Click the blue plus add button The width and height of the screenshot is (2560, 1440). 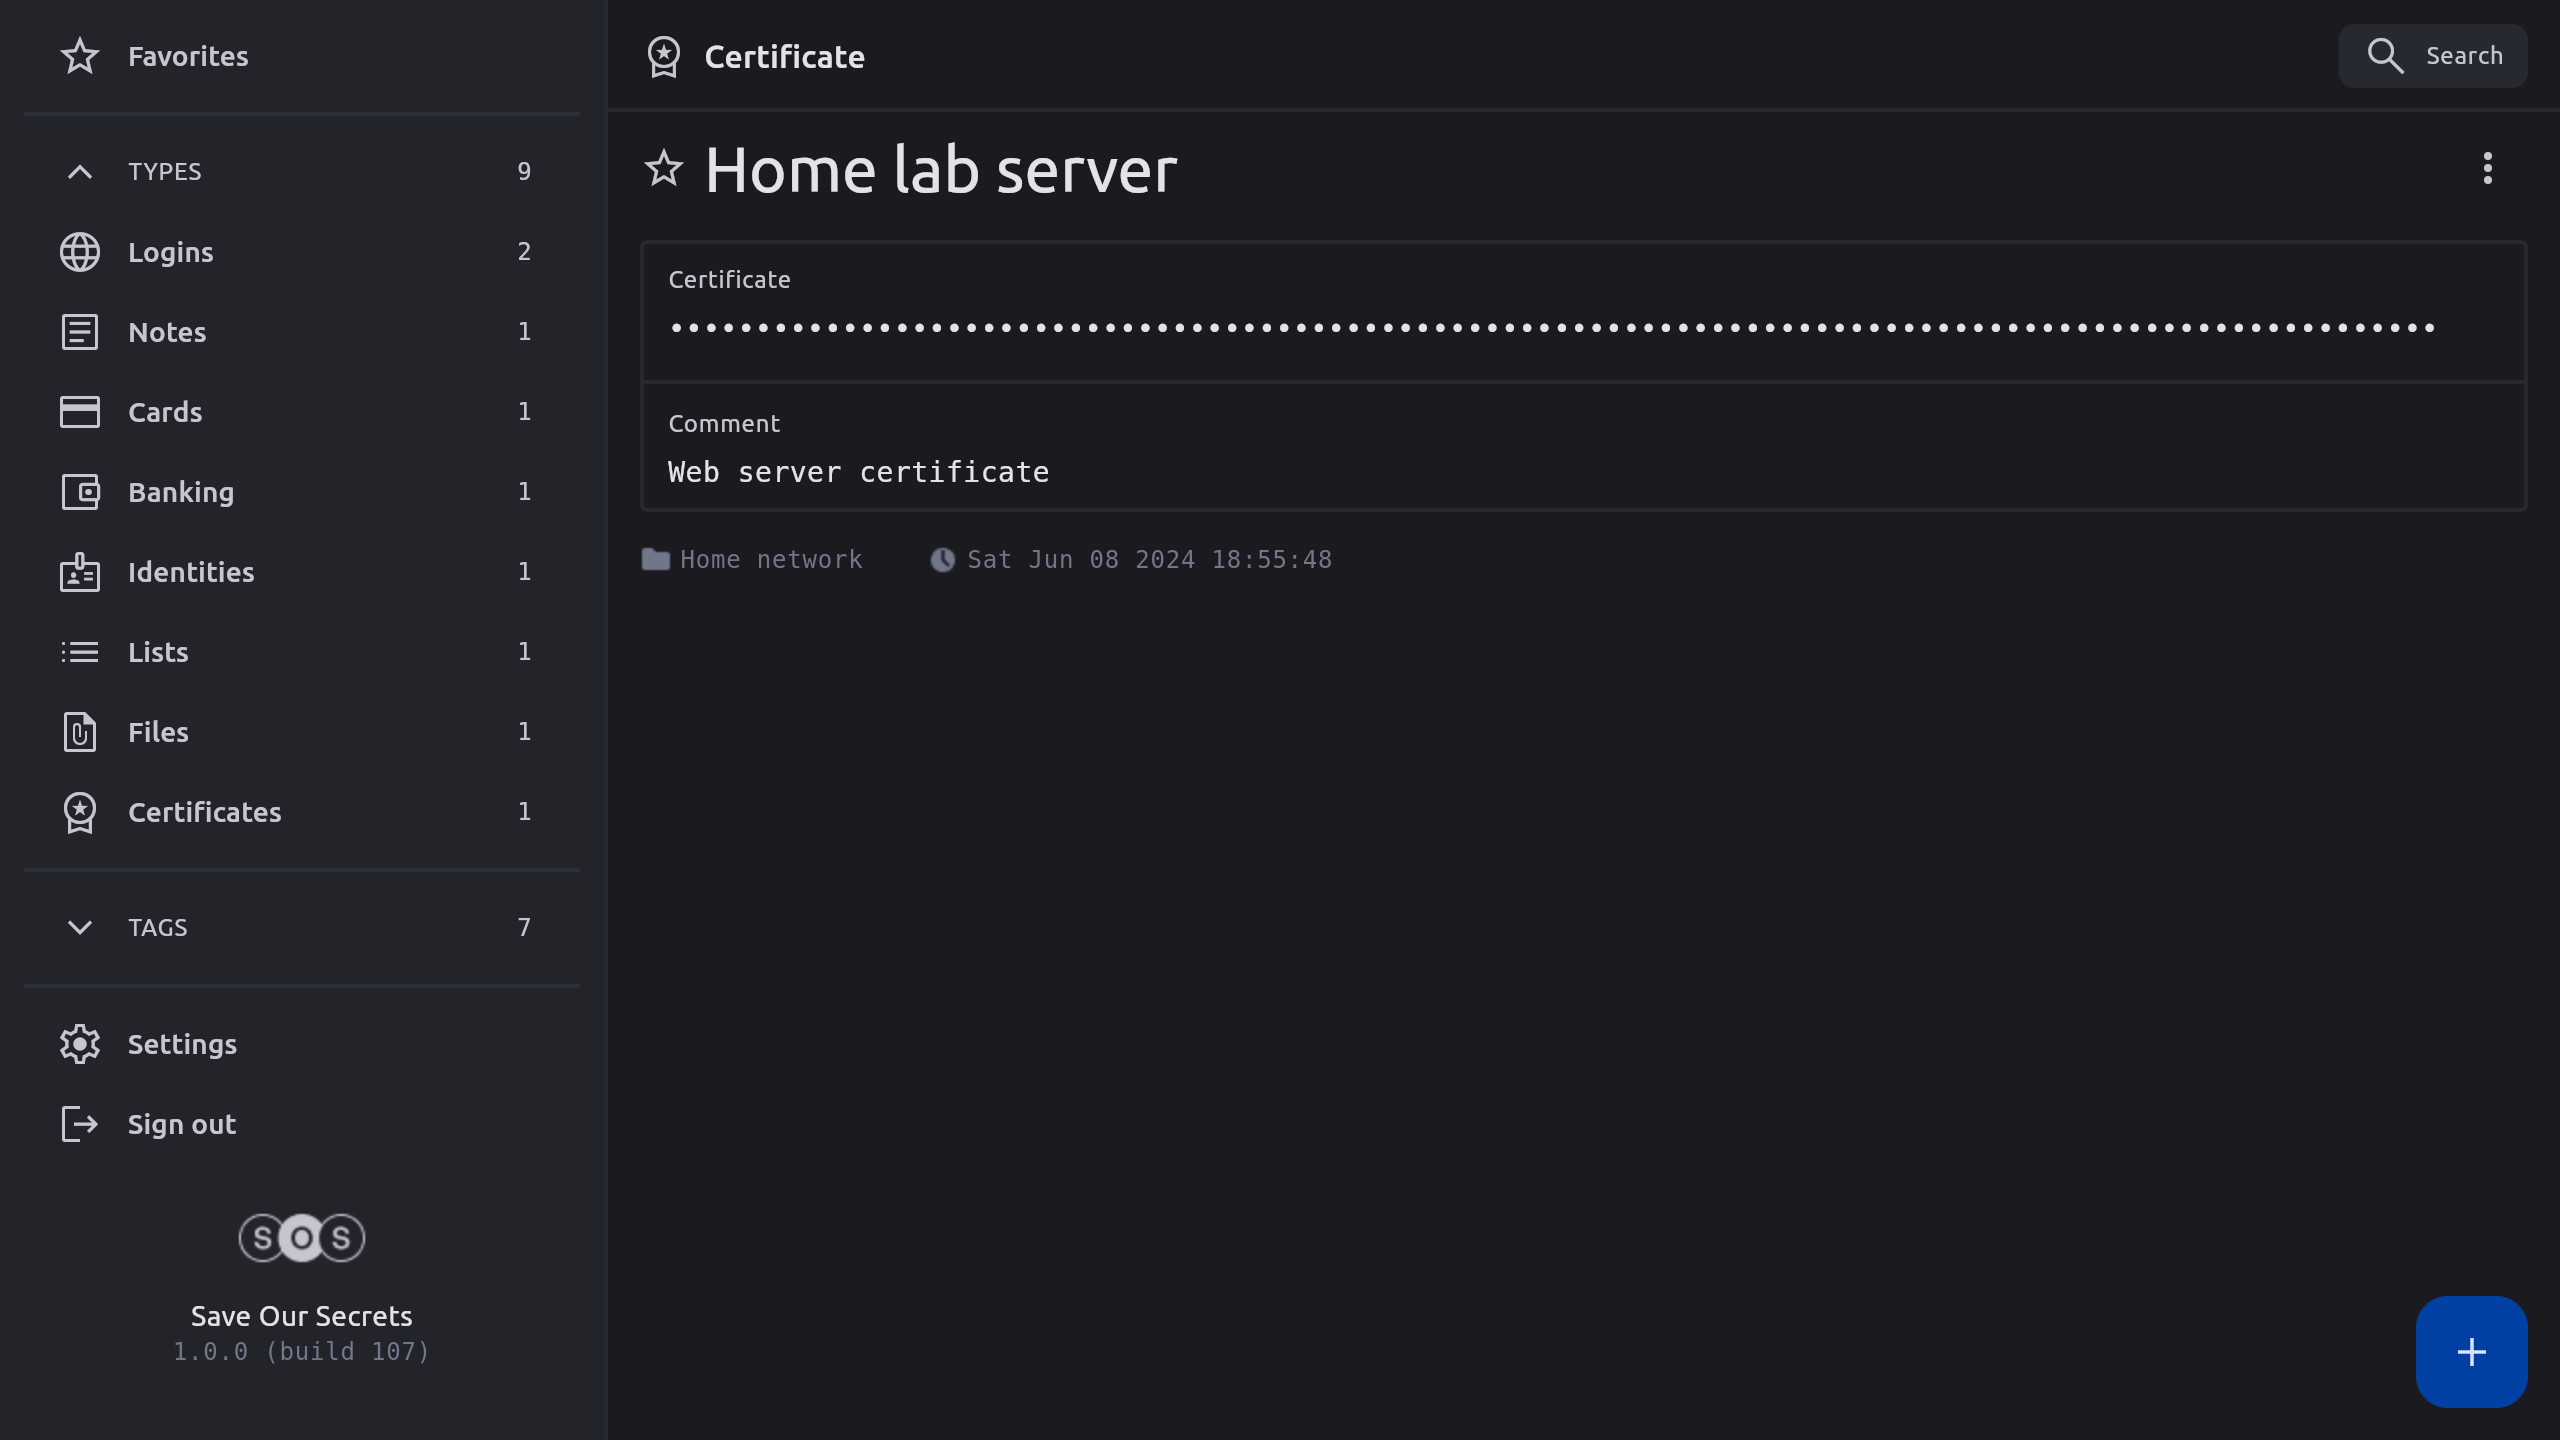point(2471,1352)
